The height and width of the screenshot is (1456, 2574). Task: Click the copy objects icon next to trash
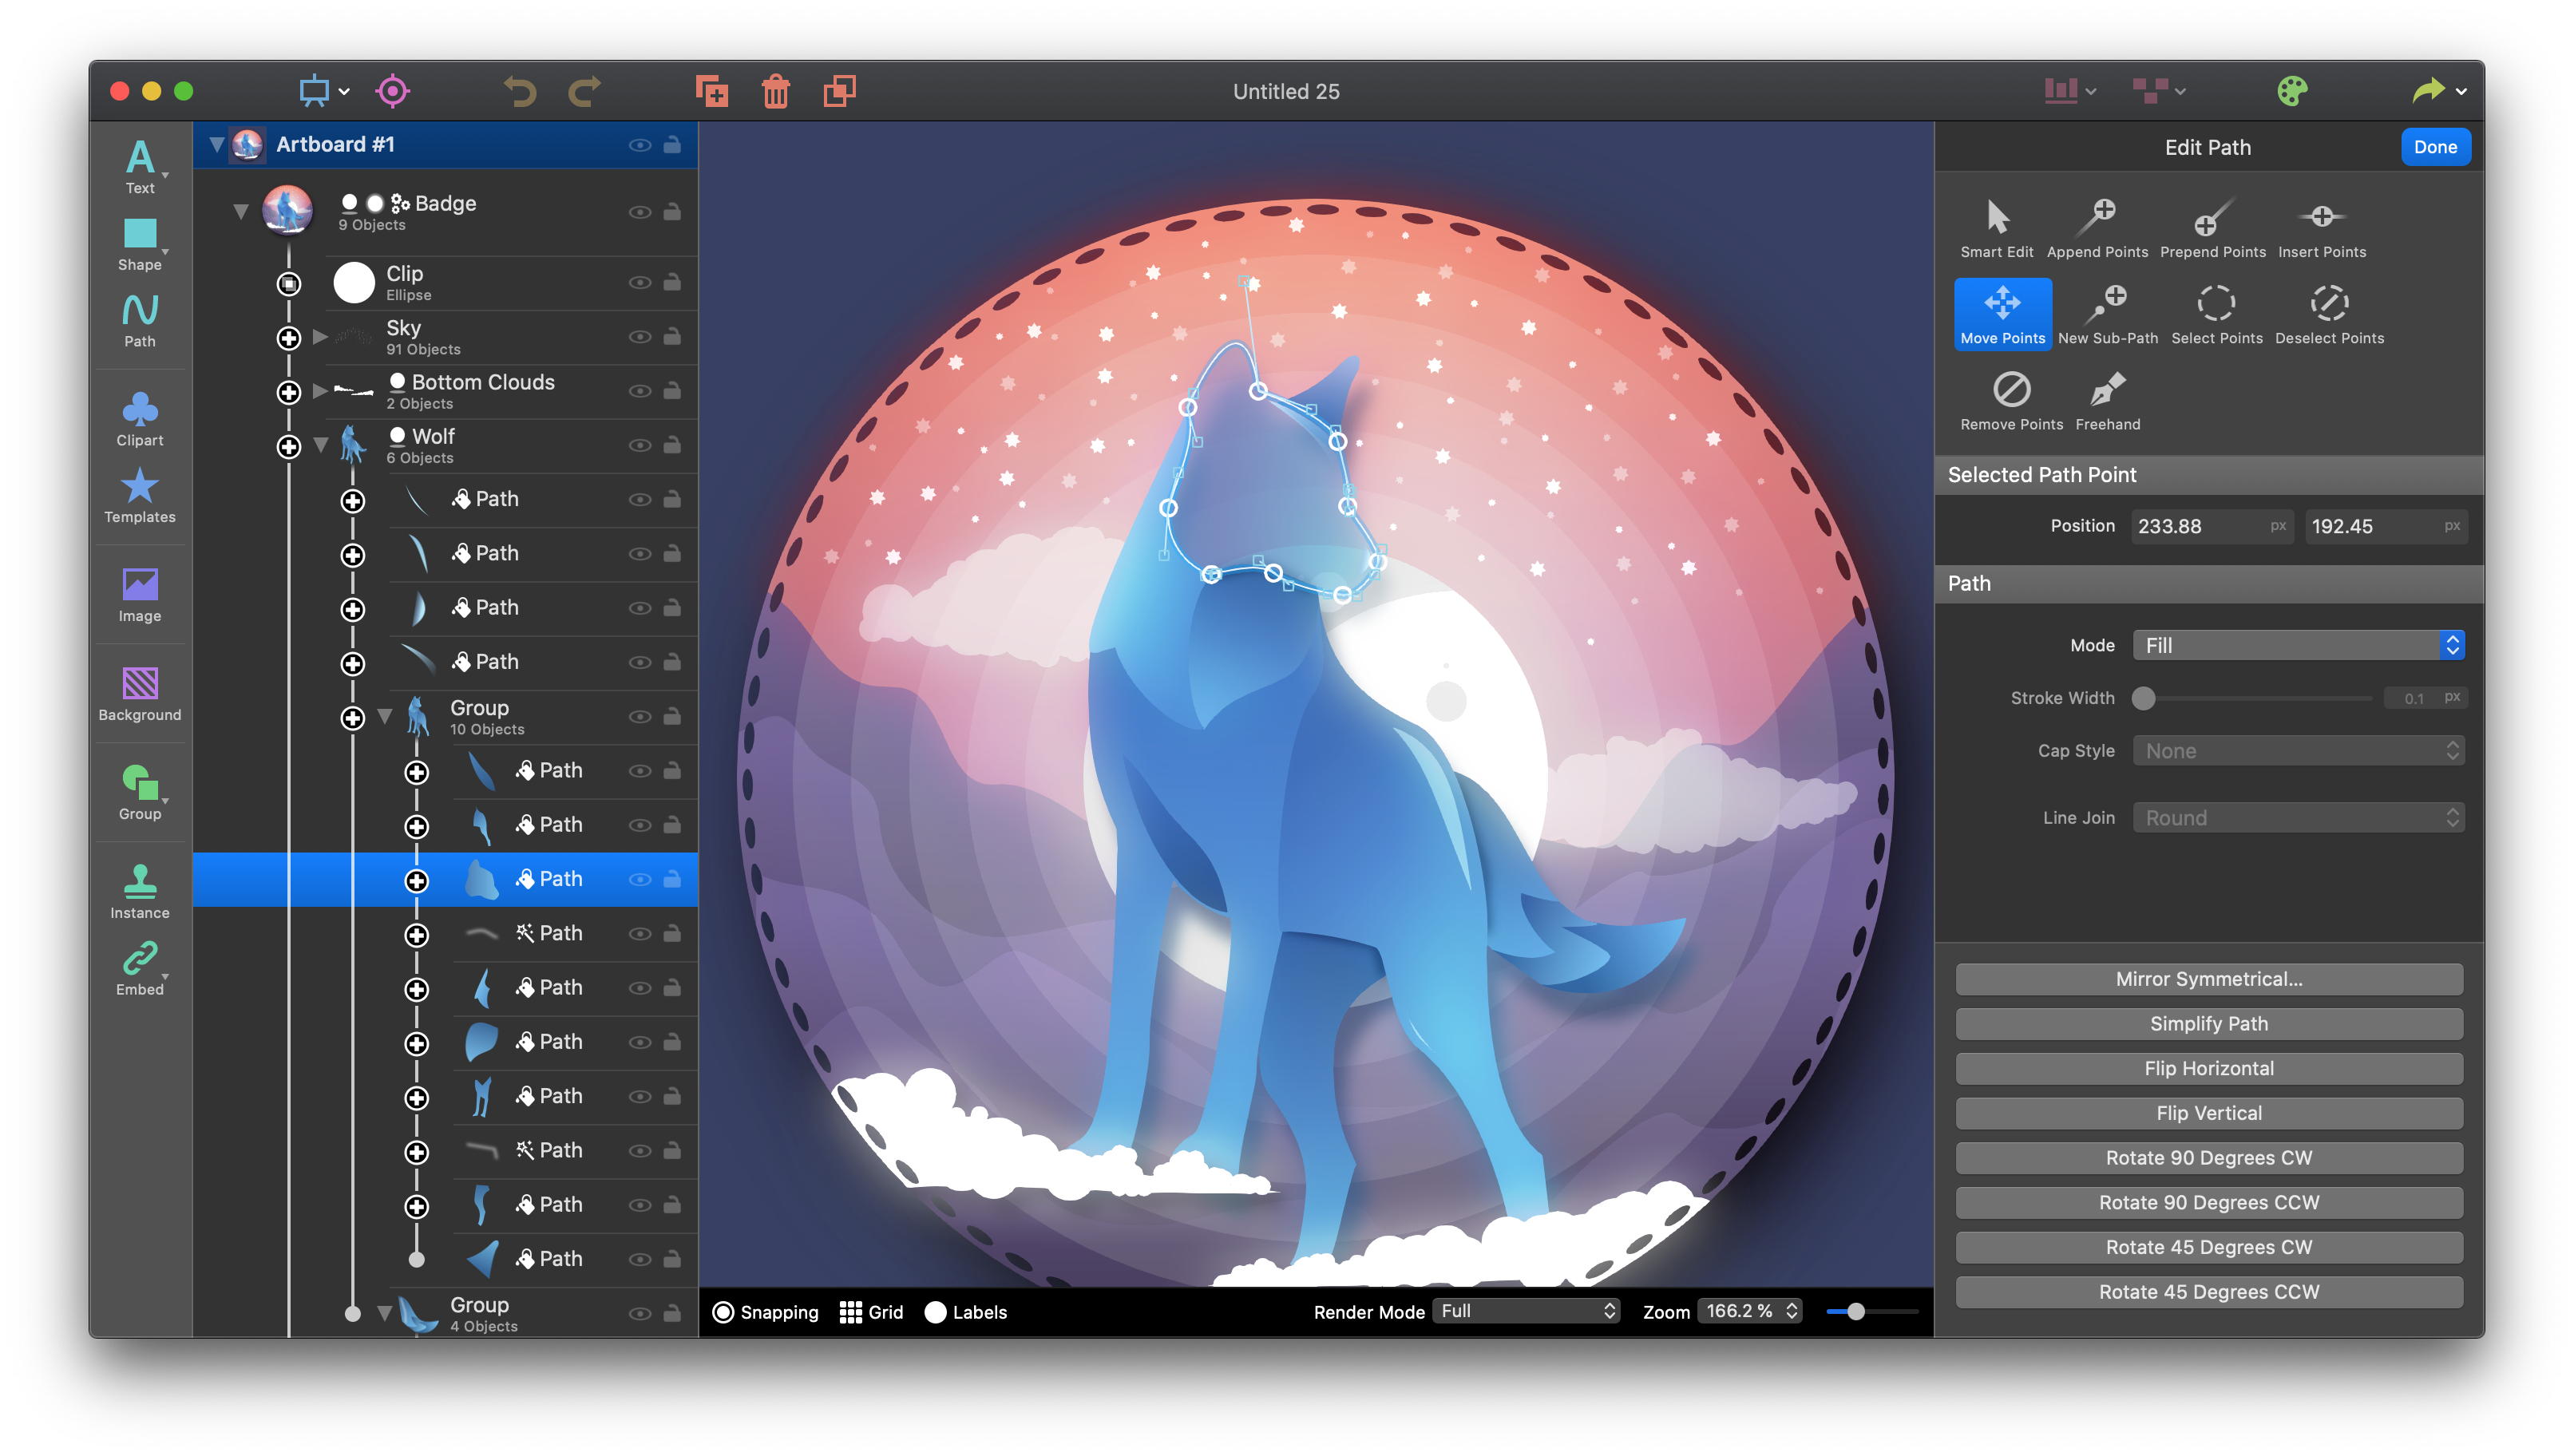(x=840, y=91)
